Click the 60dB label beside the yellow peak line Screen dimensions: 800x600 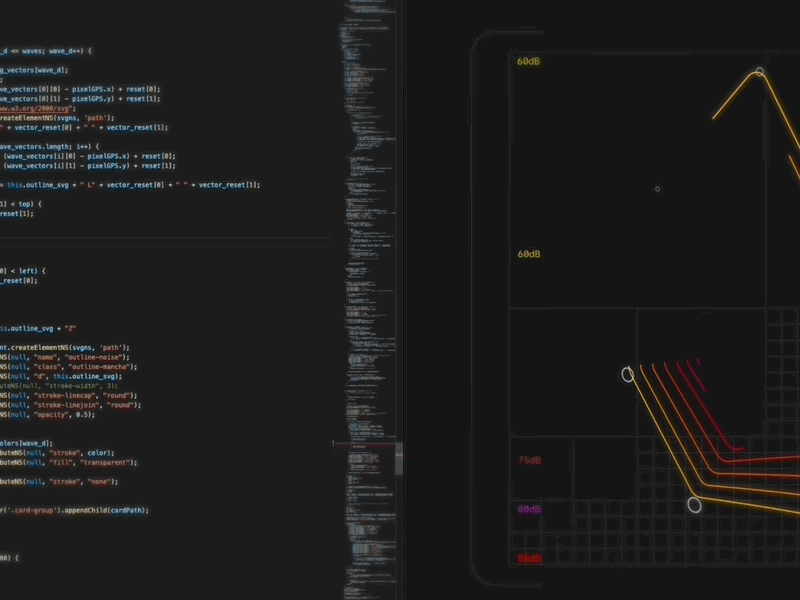(x=529, y=61)
